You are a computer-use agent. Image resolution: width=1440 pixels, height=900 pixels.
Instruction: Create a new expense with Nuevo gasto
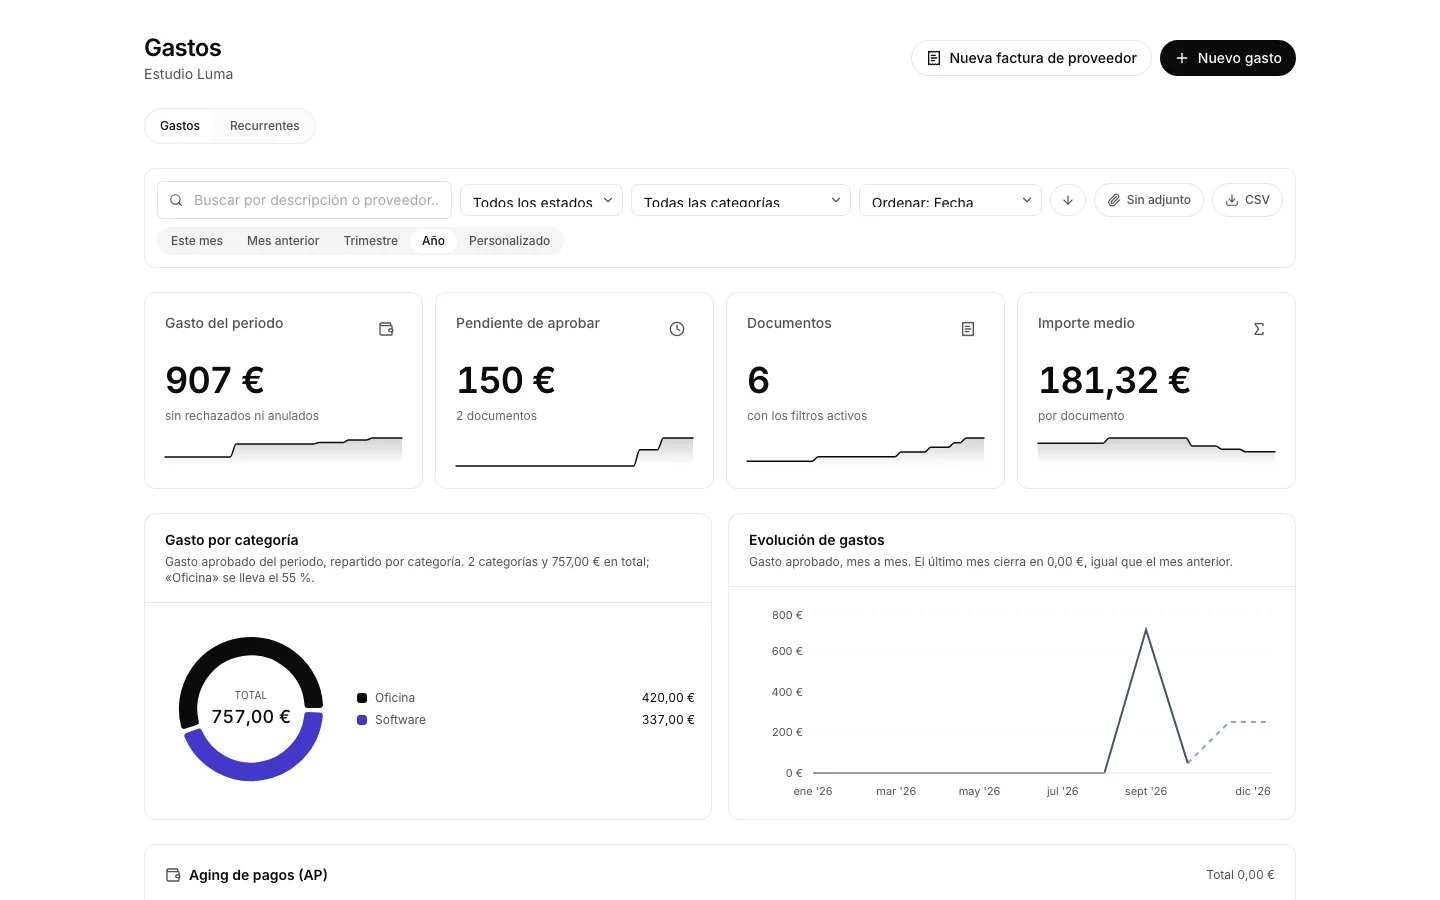point(1228,58)
